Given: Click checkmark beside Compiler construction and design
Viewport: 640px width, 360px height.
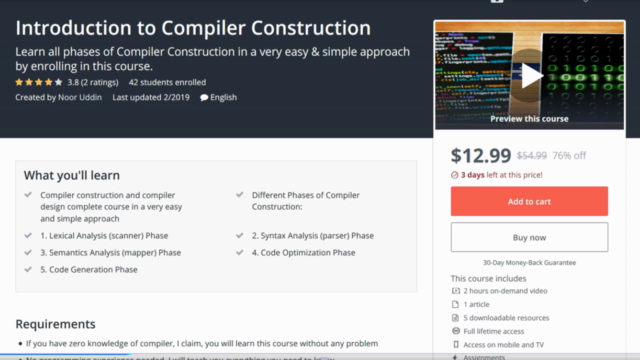Looking at the screenshot, I should 28,195.
